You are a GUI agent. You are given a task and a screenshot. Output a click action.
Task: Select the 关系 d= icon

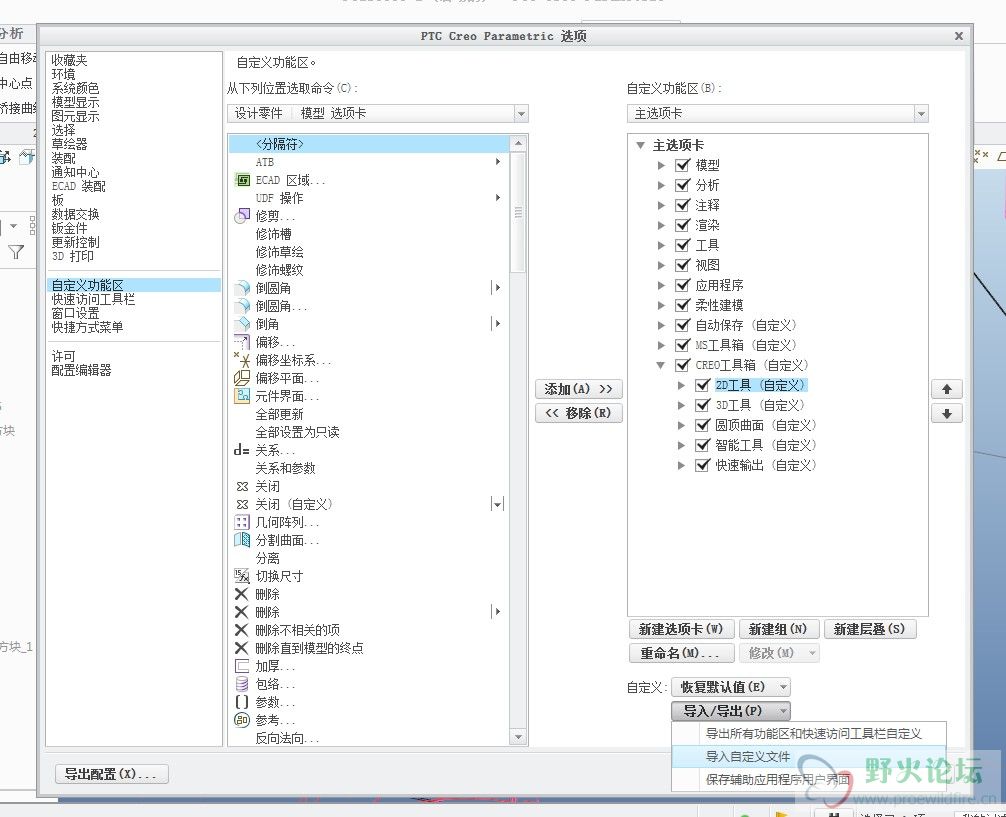coord(241,450)
